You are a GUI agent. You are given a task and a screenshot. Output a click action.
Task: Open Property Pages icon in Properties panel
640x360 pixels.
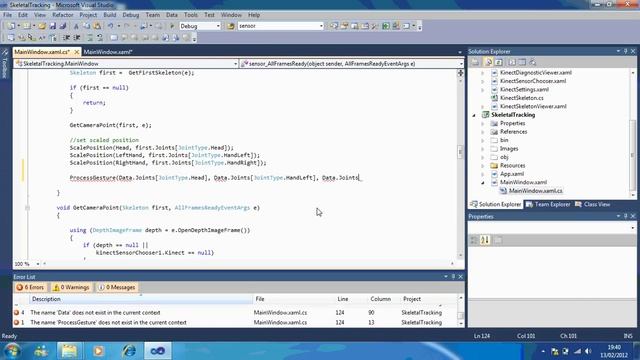tap(498, 240)
